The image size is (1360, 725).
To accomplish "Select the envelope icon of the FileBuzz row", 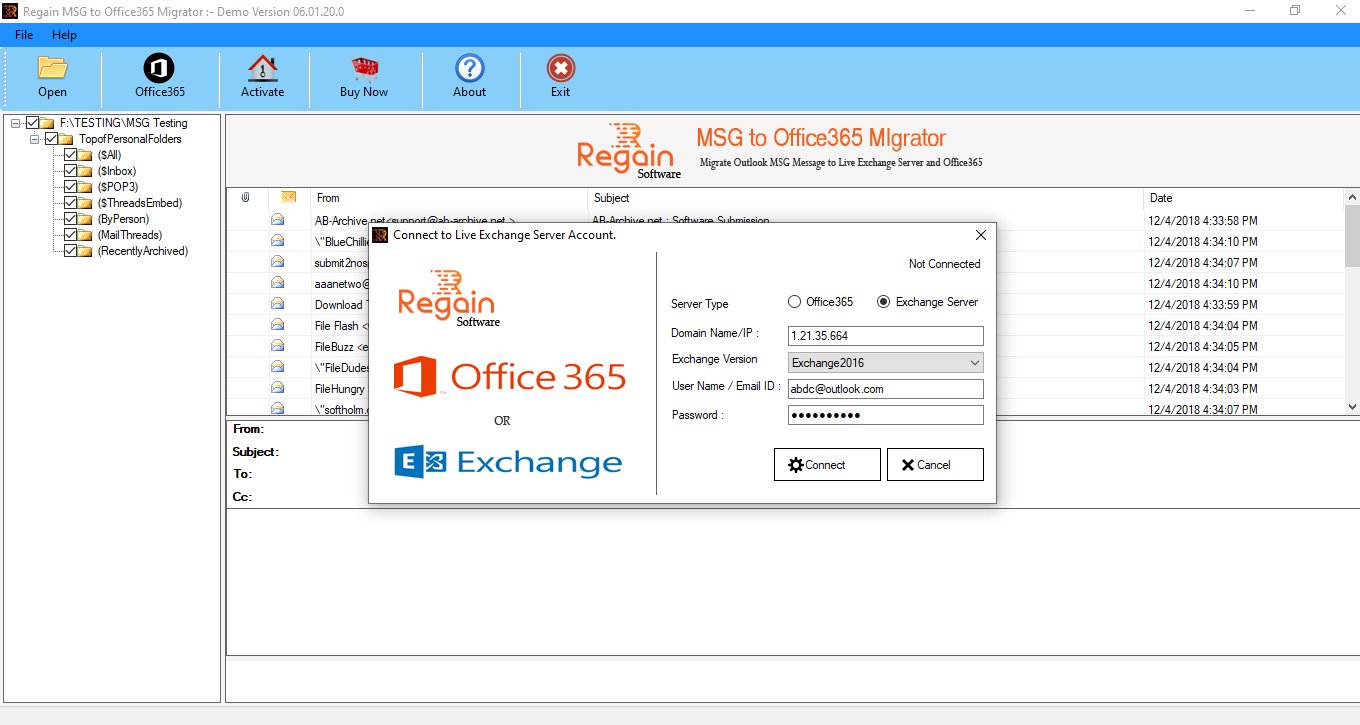I will click(x=277, y=346).
